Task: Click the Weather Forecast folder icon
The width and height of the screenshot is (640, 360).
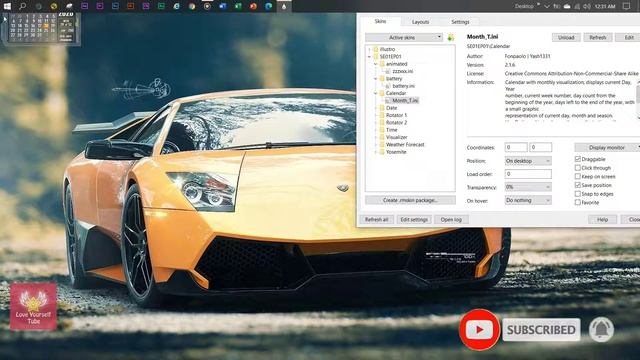Action: (382, 144)
